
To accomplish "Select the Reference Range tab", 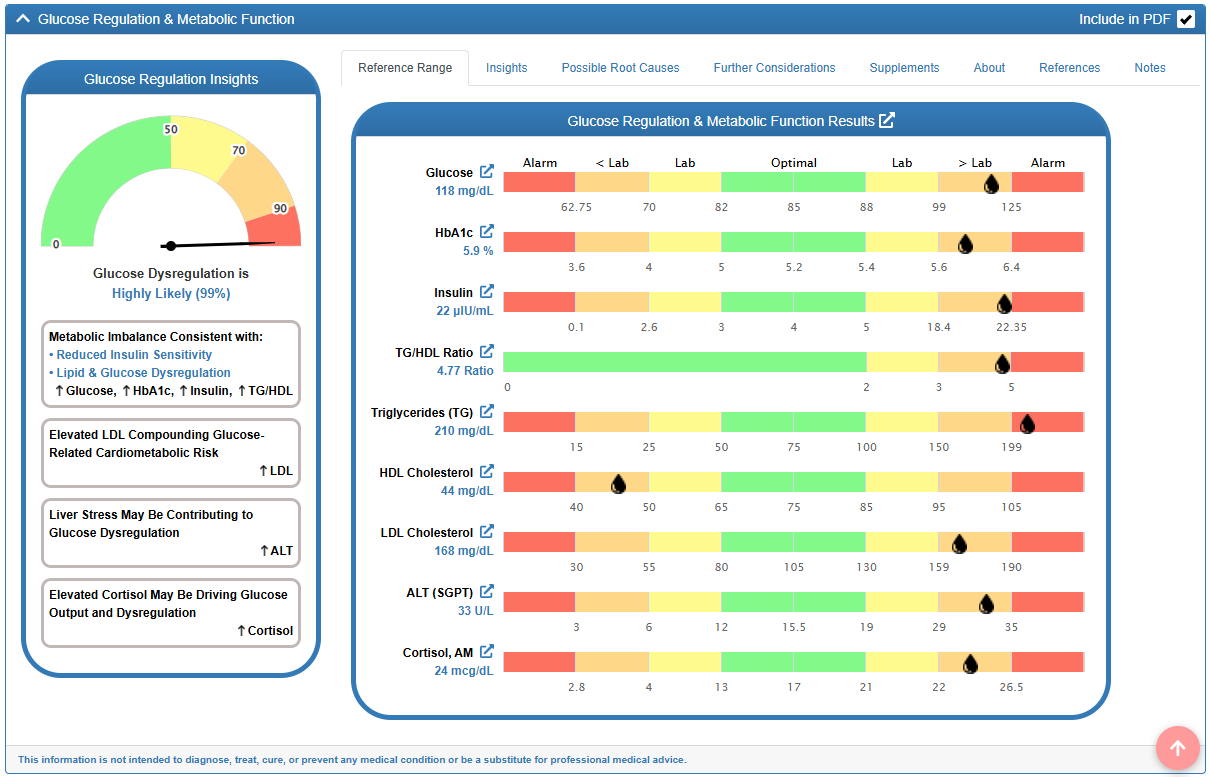I will click(405, 68).
